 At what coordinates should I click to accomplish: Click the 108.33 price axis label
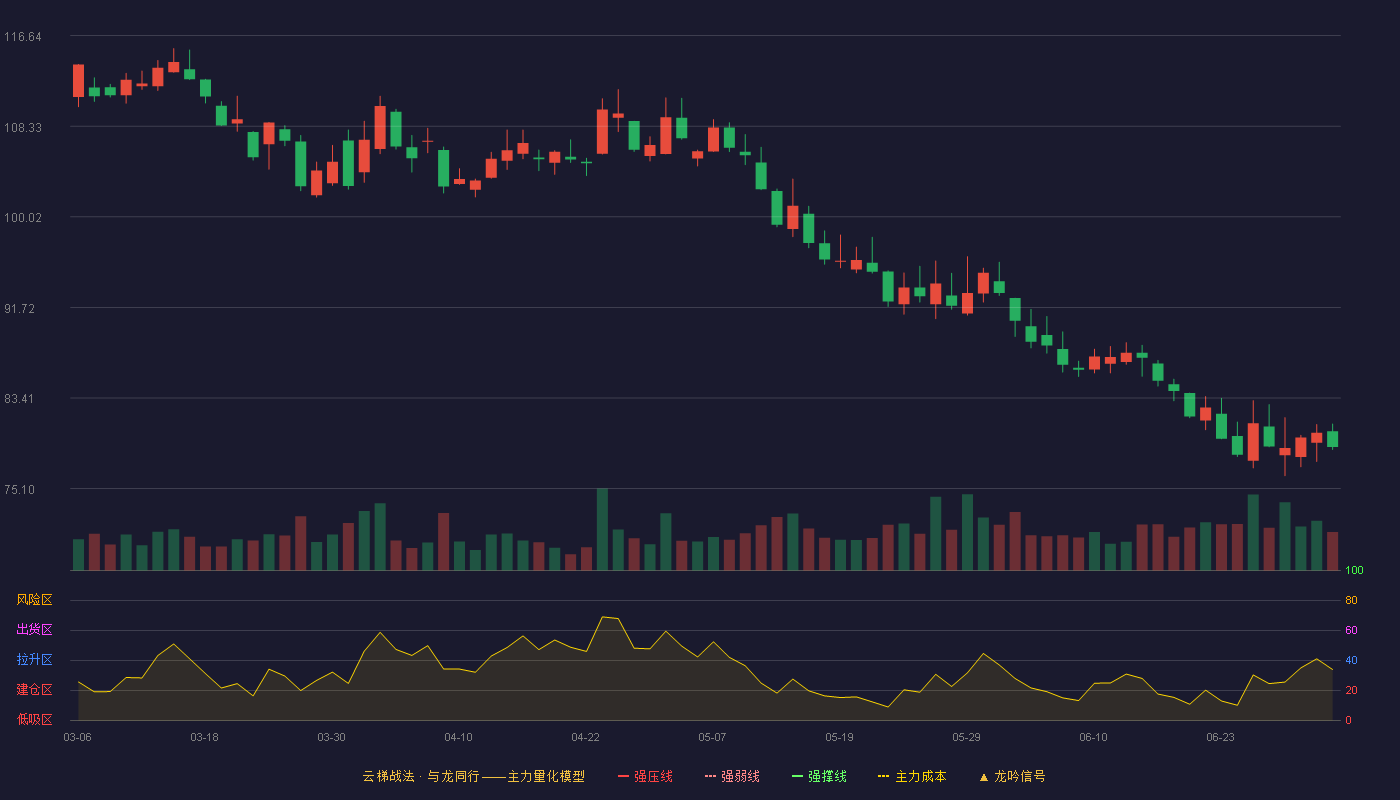pos(23,128)
